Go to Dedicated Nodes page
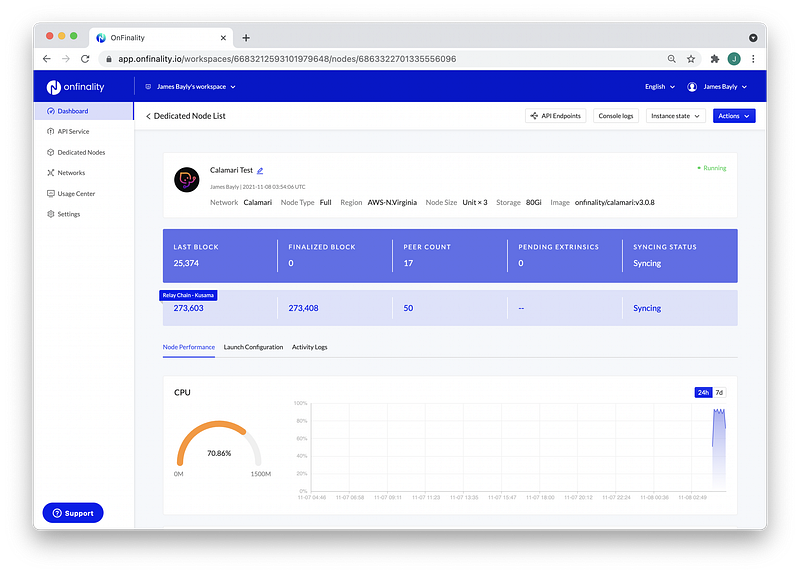Screen dimensions: 800x574 pos(76,153)
